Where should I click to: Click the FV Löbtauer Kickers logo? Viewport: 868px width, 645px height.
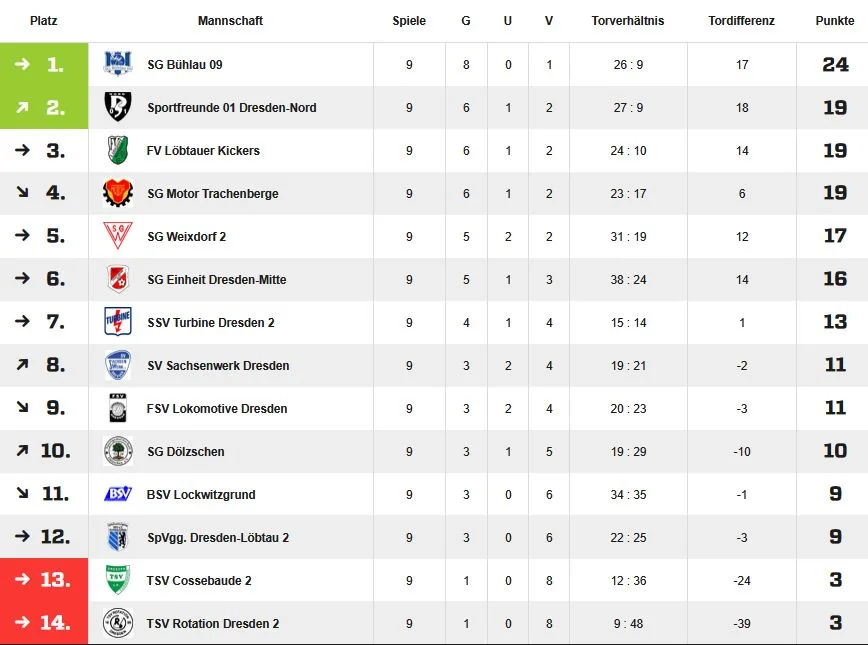(x=118, y=150)
